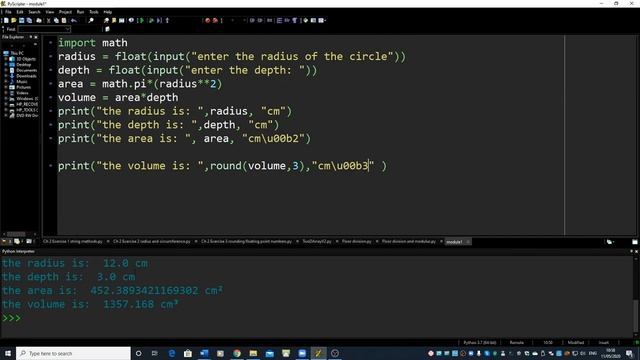Viewport: 640px width, 360px height.
Task: Open the Find text dropdown box
Action: [x=44, y=29]
